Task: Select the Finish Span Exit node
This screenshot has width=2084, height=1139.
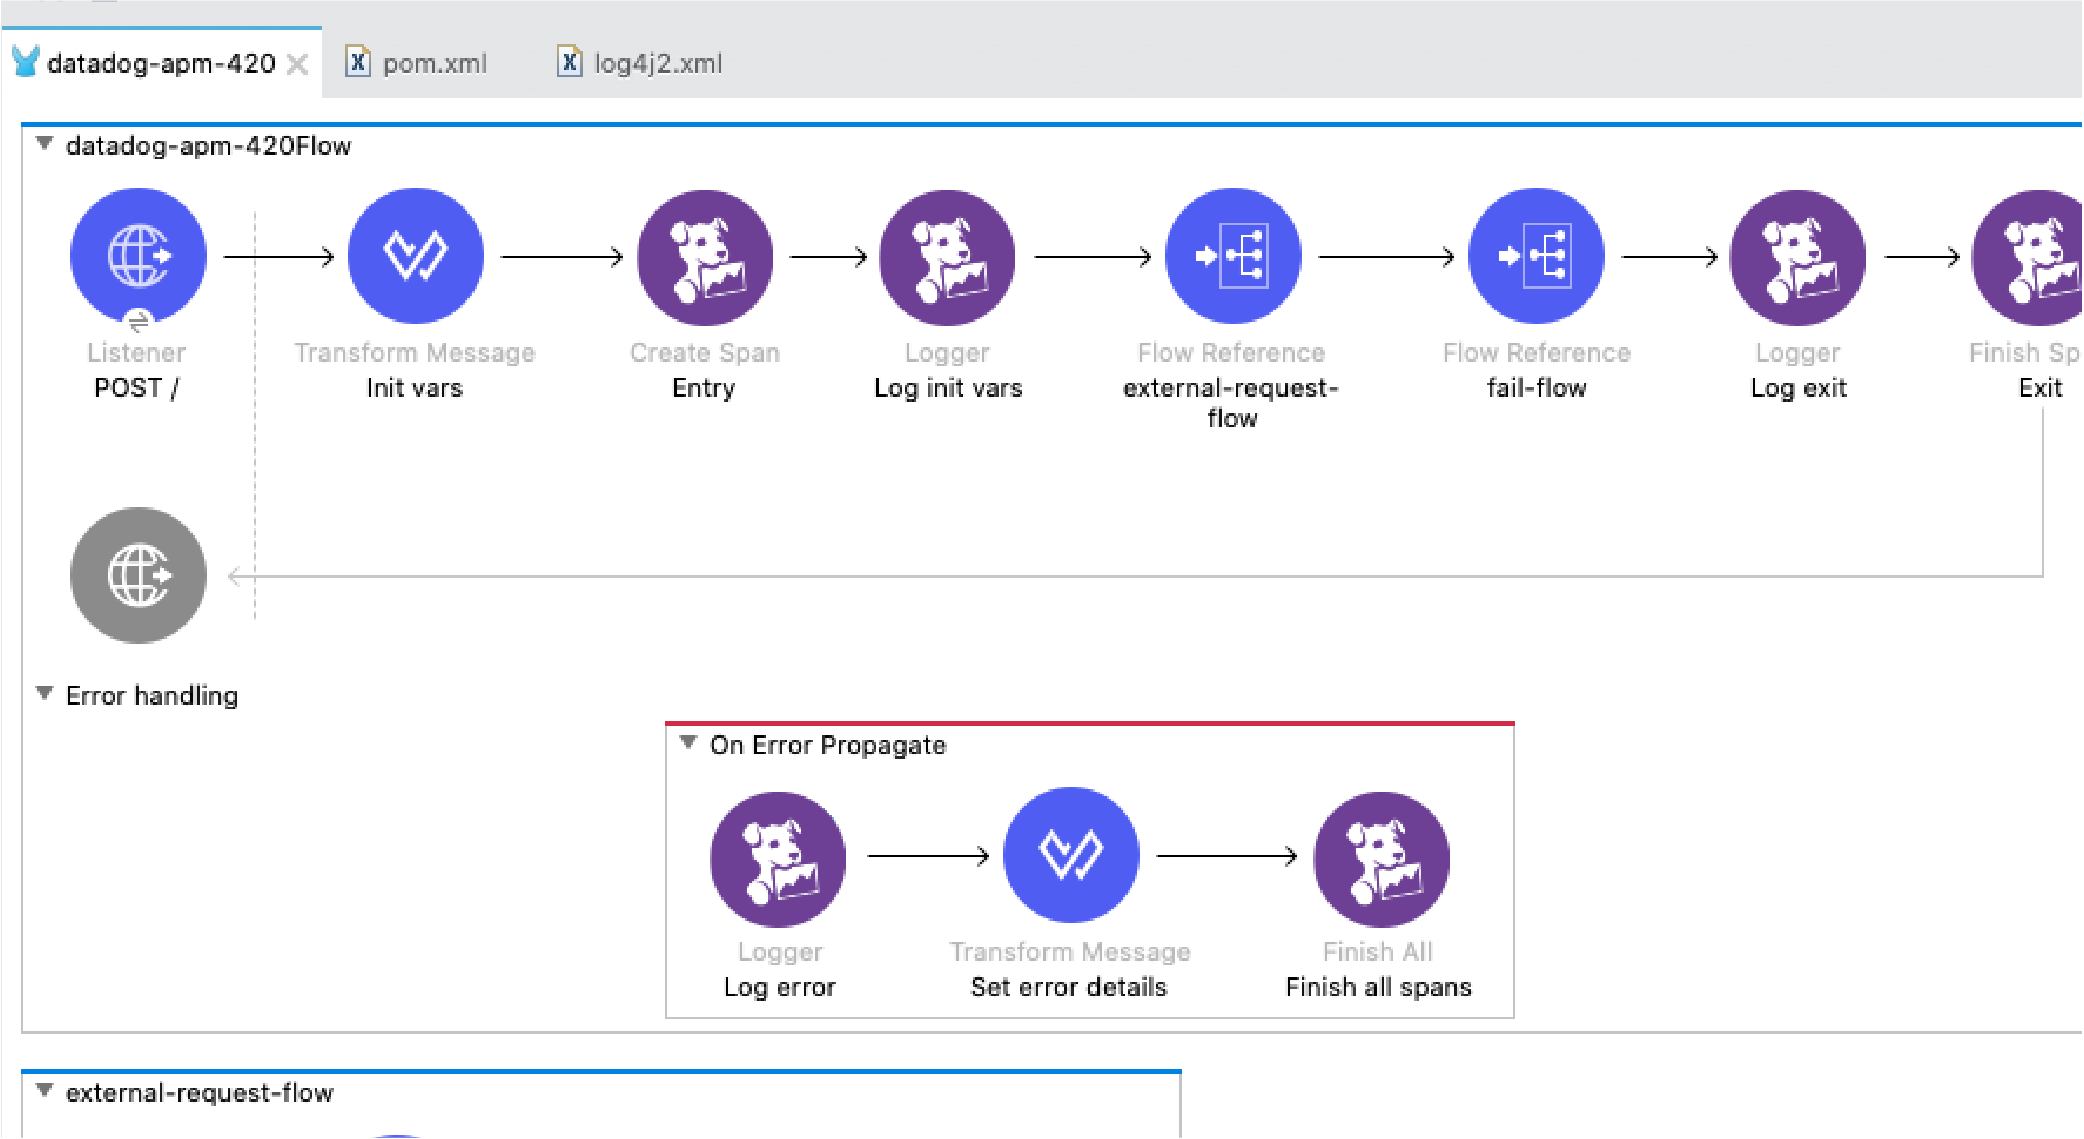Action: click(2028, 257)
